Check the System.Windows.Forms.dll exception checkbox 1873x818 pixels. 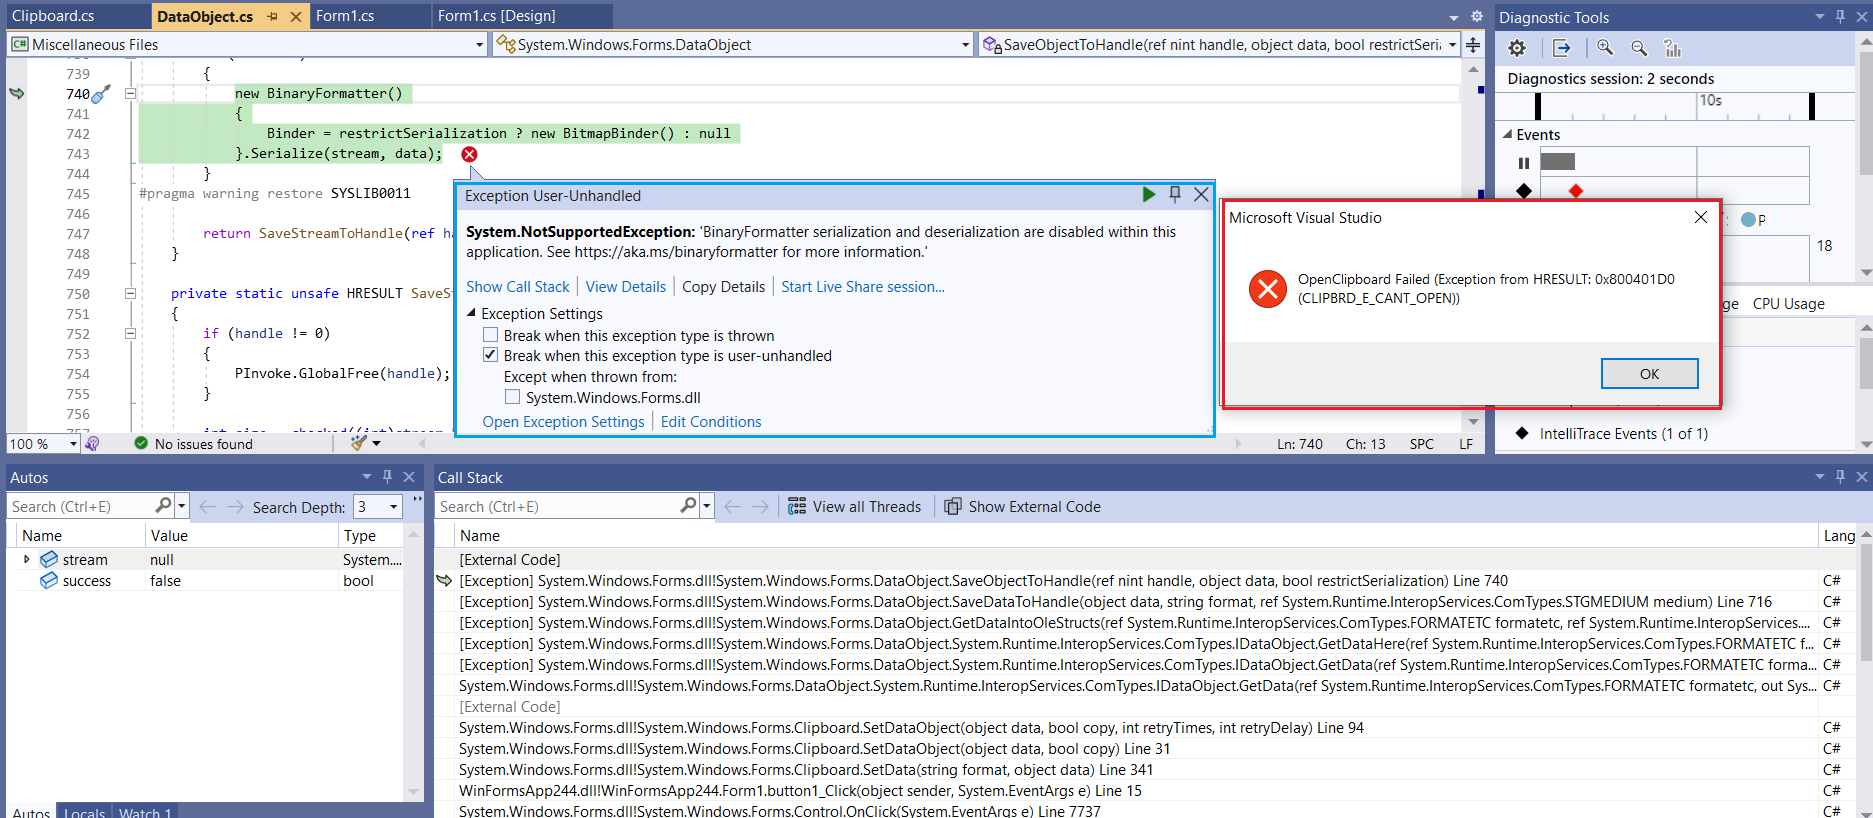coord(512,397)
